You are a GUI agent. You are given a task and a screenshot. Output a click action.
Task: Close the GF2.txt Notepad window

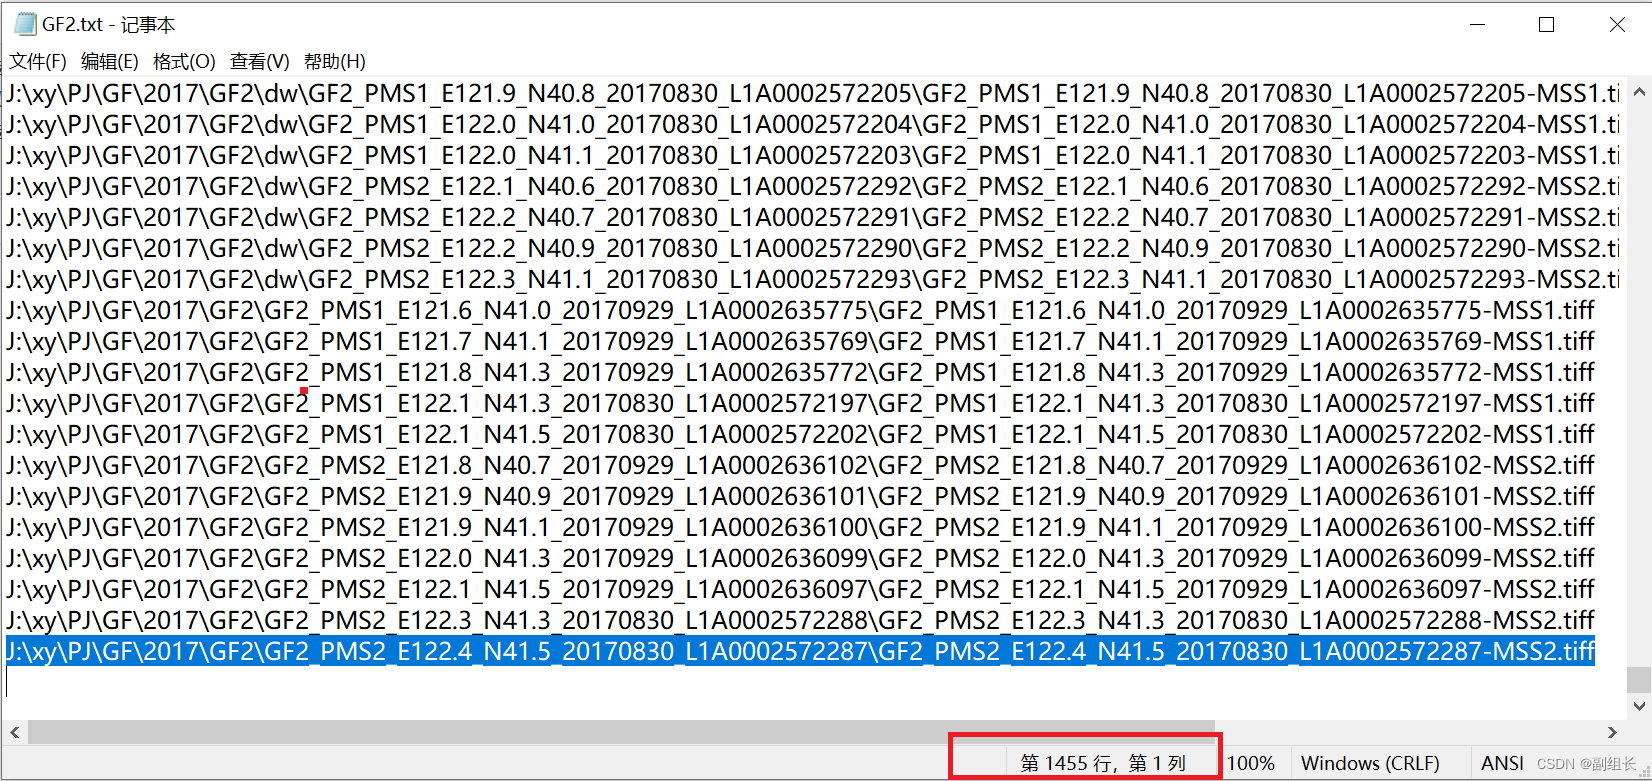(x=1617, y=24)
